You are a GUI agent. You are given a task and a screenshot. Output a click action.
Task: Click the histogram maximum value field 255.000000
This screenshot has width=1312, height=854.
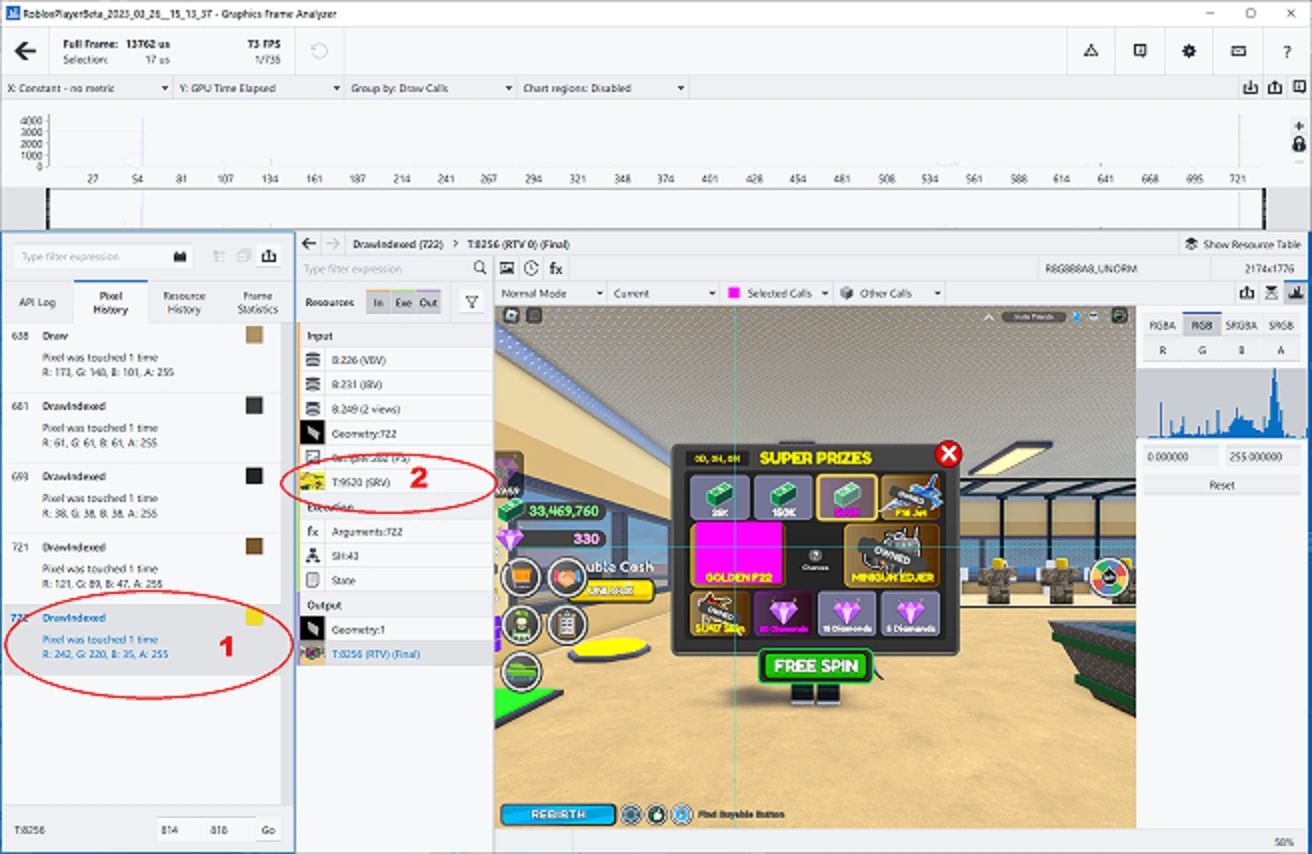[x=1261, y=456]
